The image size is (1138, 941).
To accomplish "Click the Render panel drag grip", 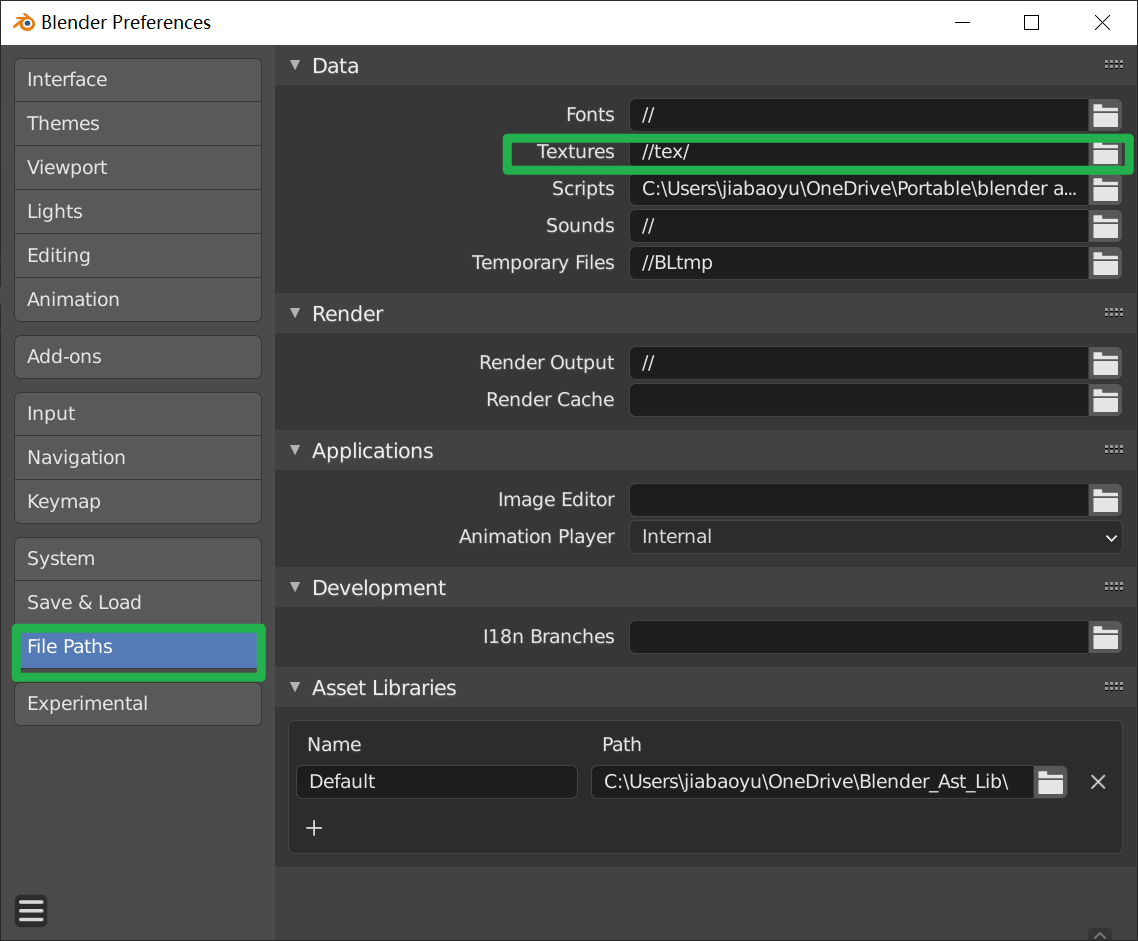I will click(1113, 313).
